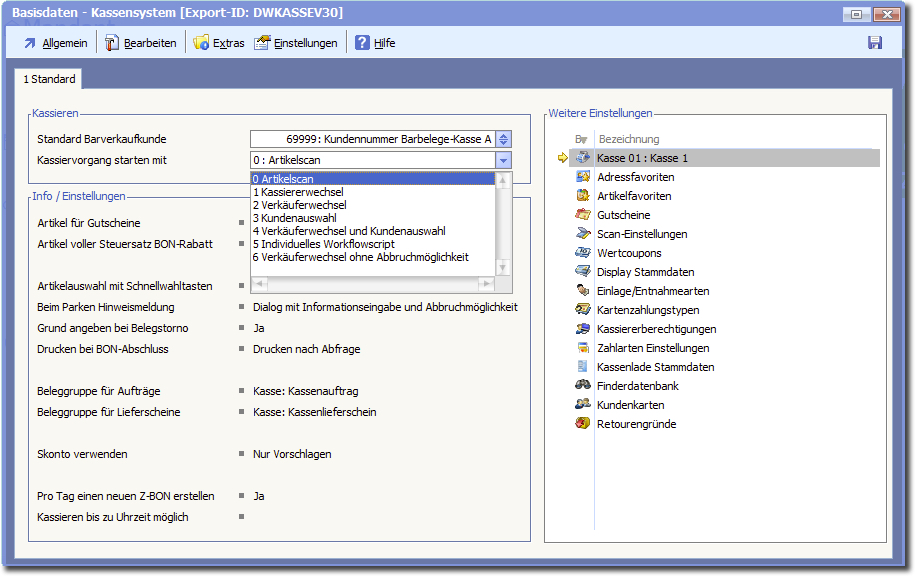Image resolution: width=915 pixels, height=576 pixels.
Task: Open Kundenkarten icon entry
Action: click(x=583, y=405)
